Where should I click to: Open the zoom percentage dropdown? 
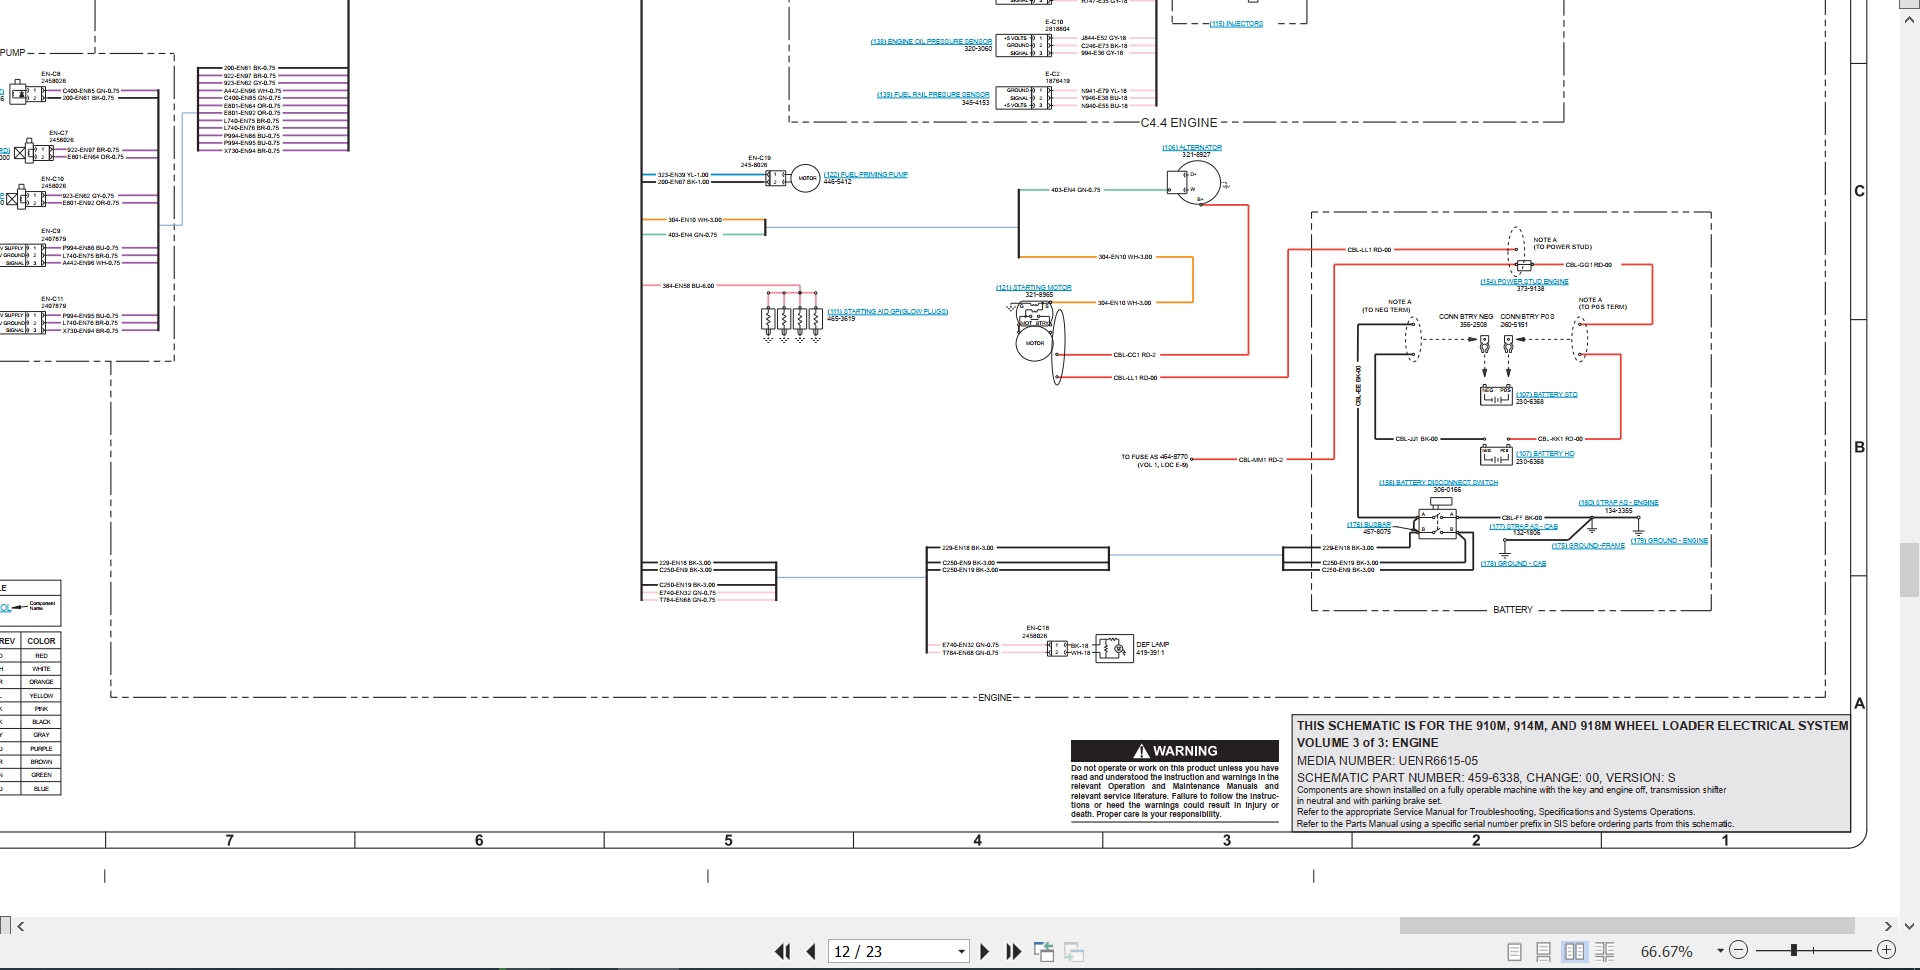[x=1720, y=951]
